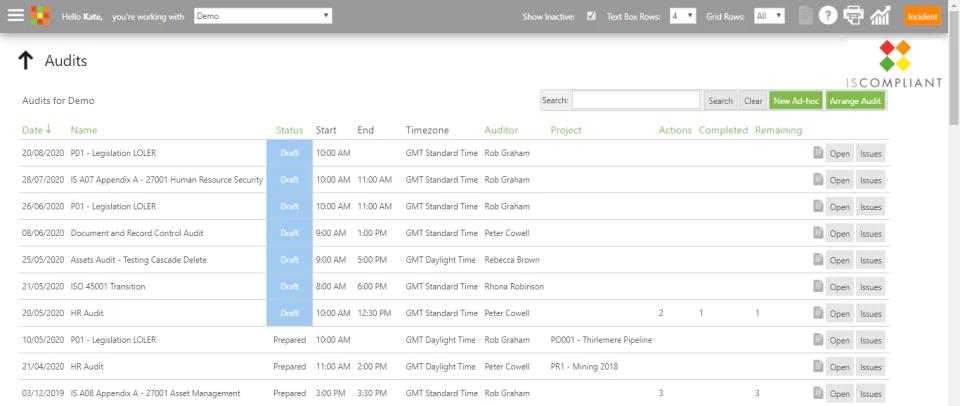Click the 'Audits for Demo' text
Image resolution: width=960 pixels, height=406 pixels.
click(58, 100)
